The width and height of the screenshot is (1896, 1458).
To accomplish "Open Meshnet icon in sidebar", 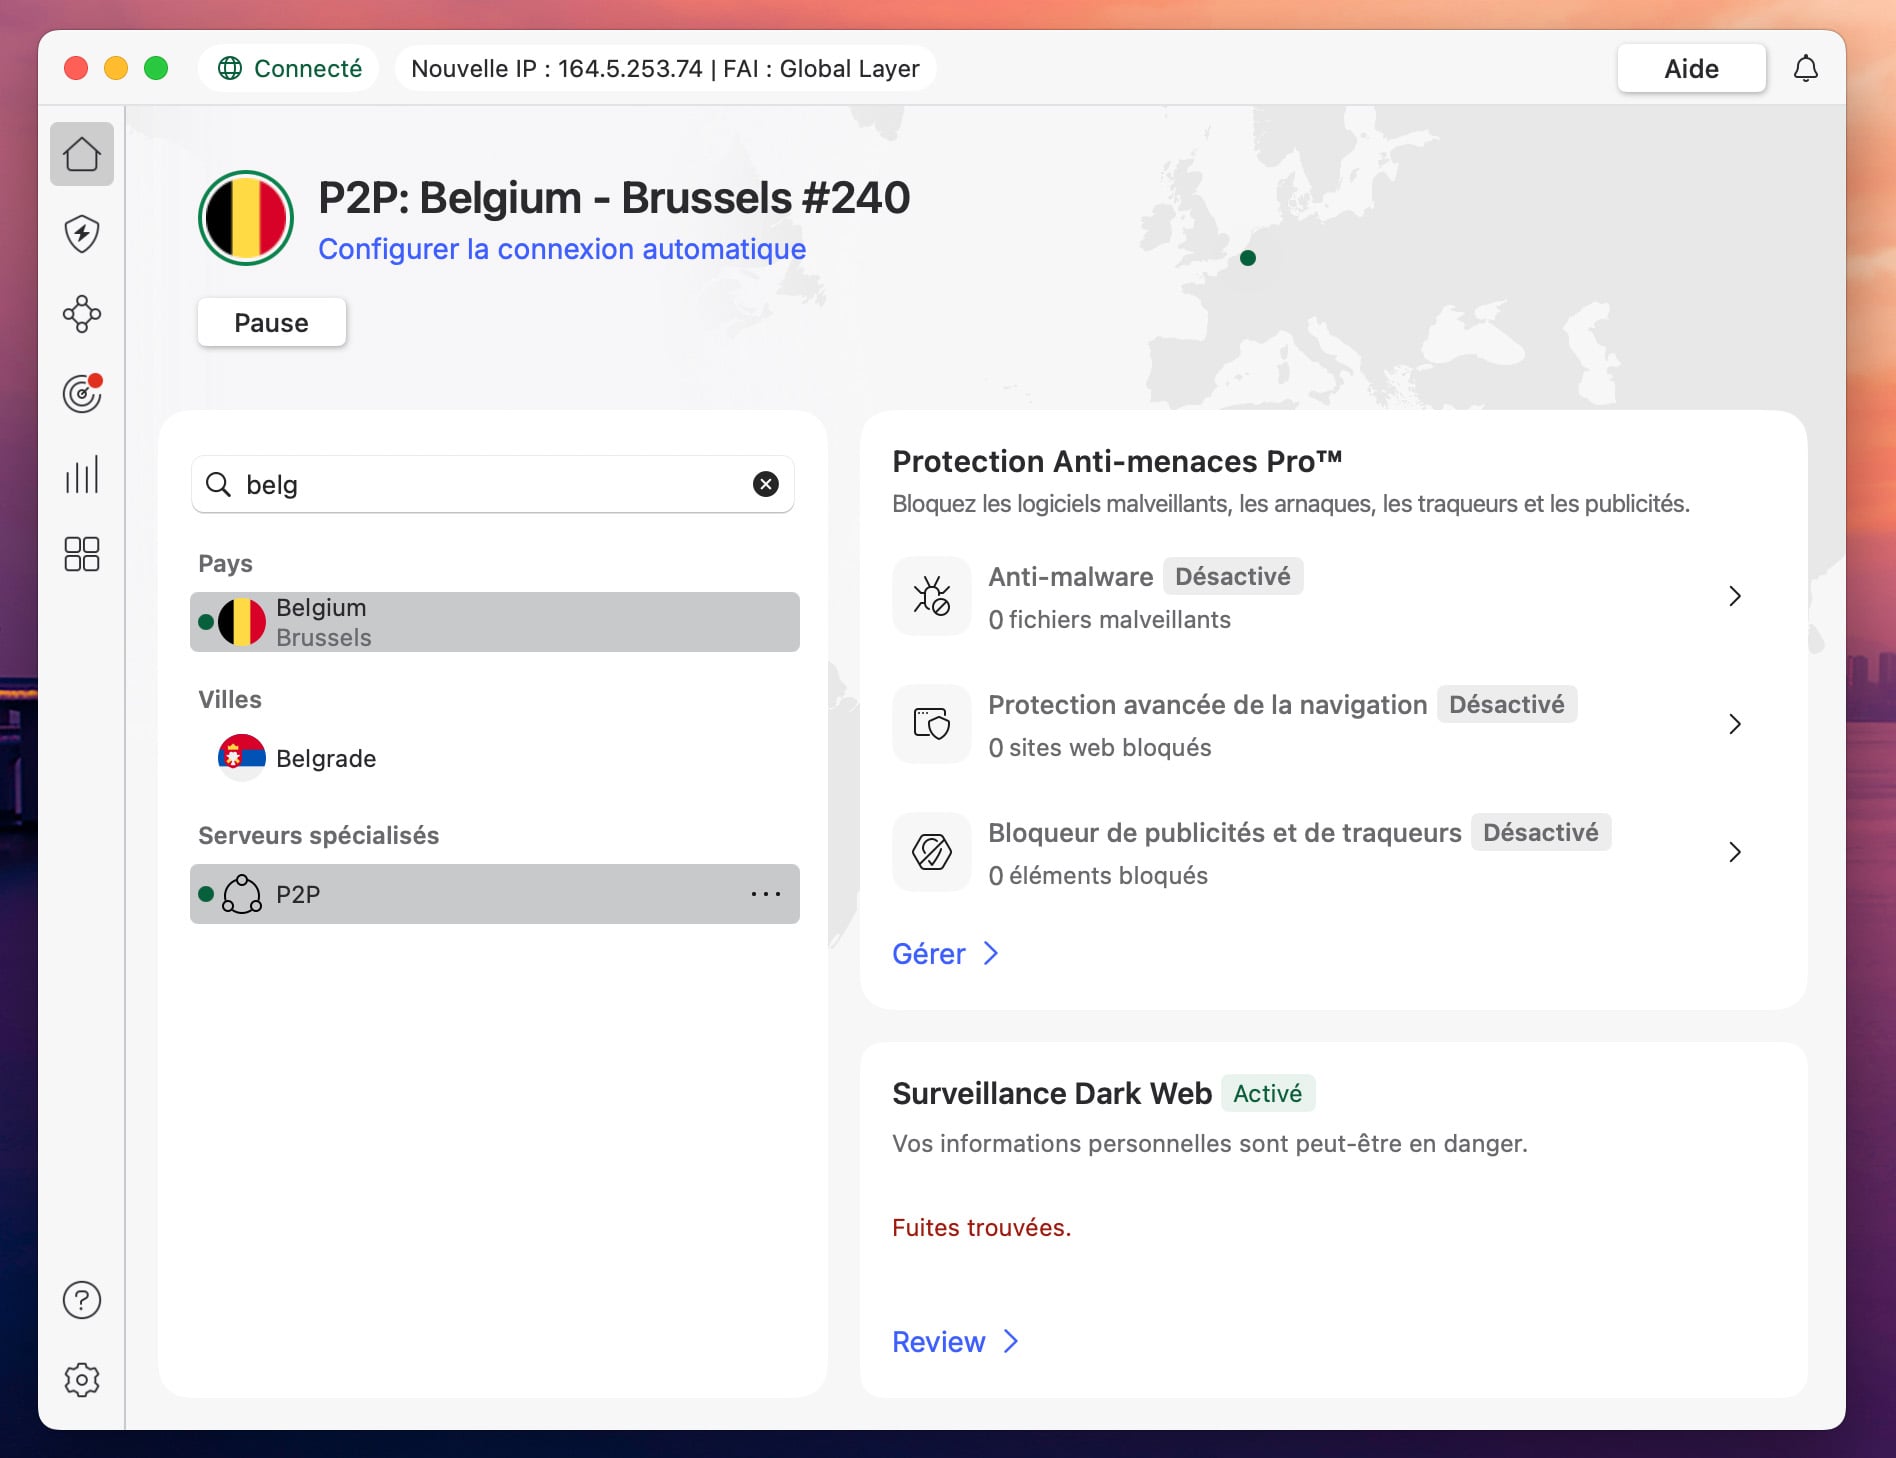I will tap(82, 314).
